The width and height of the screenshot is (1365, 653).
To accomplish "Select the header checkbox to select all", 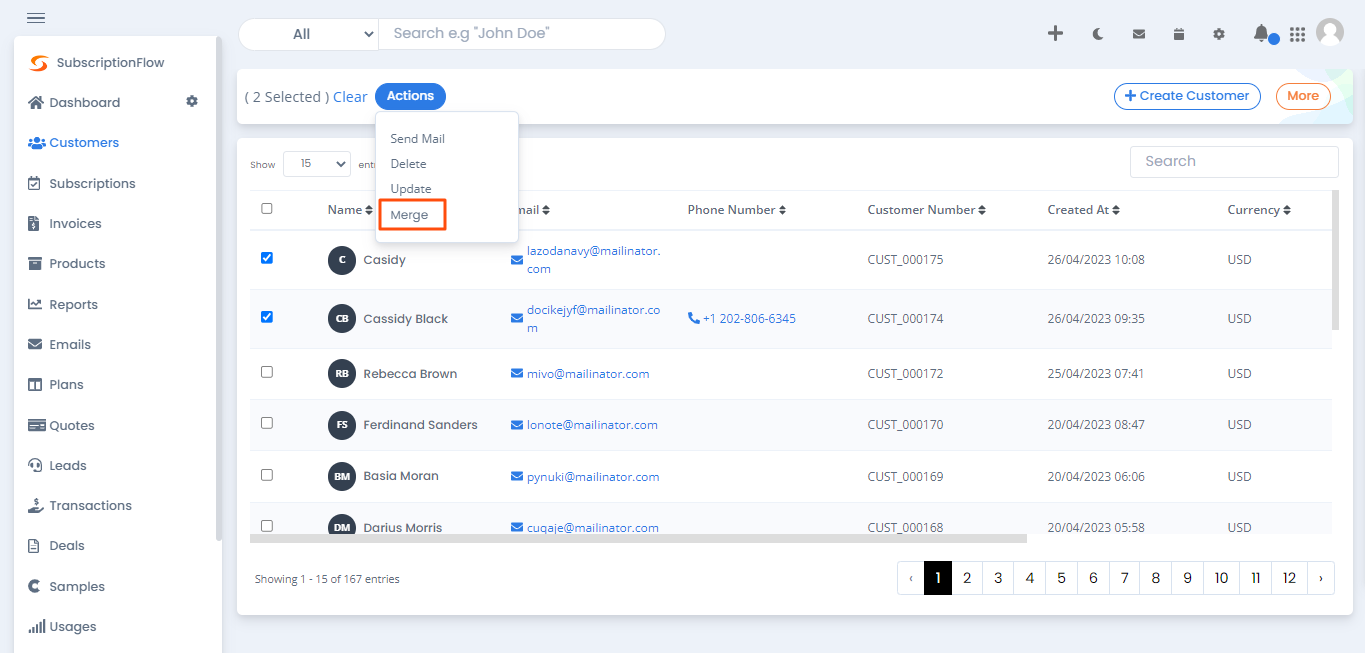I will [266, 209].
